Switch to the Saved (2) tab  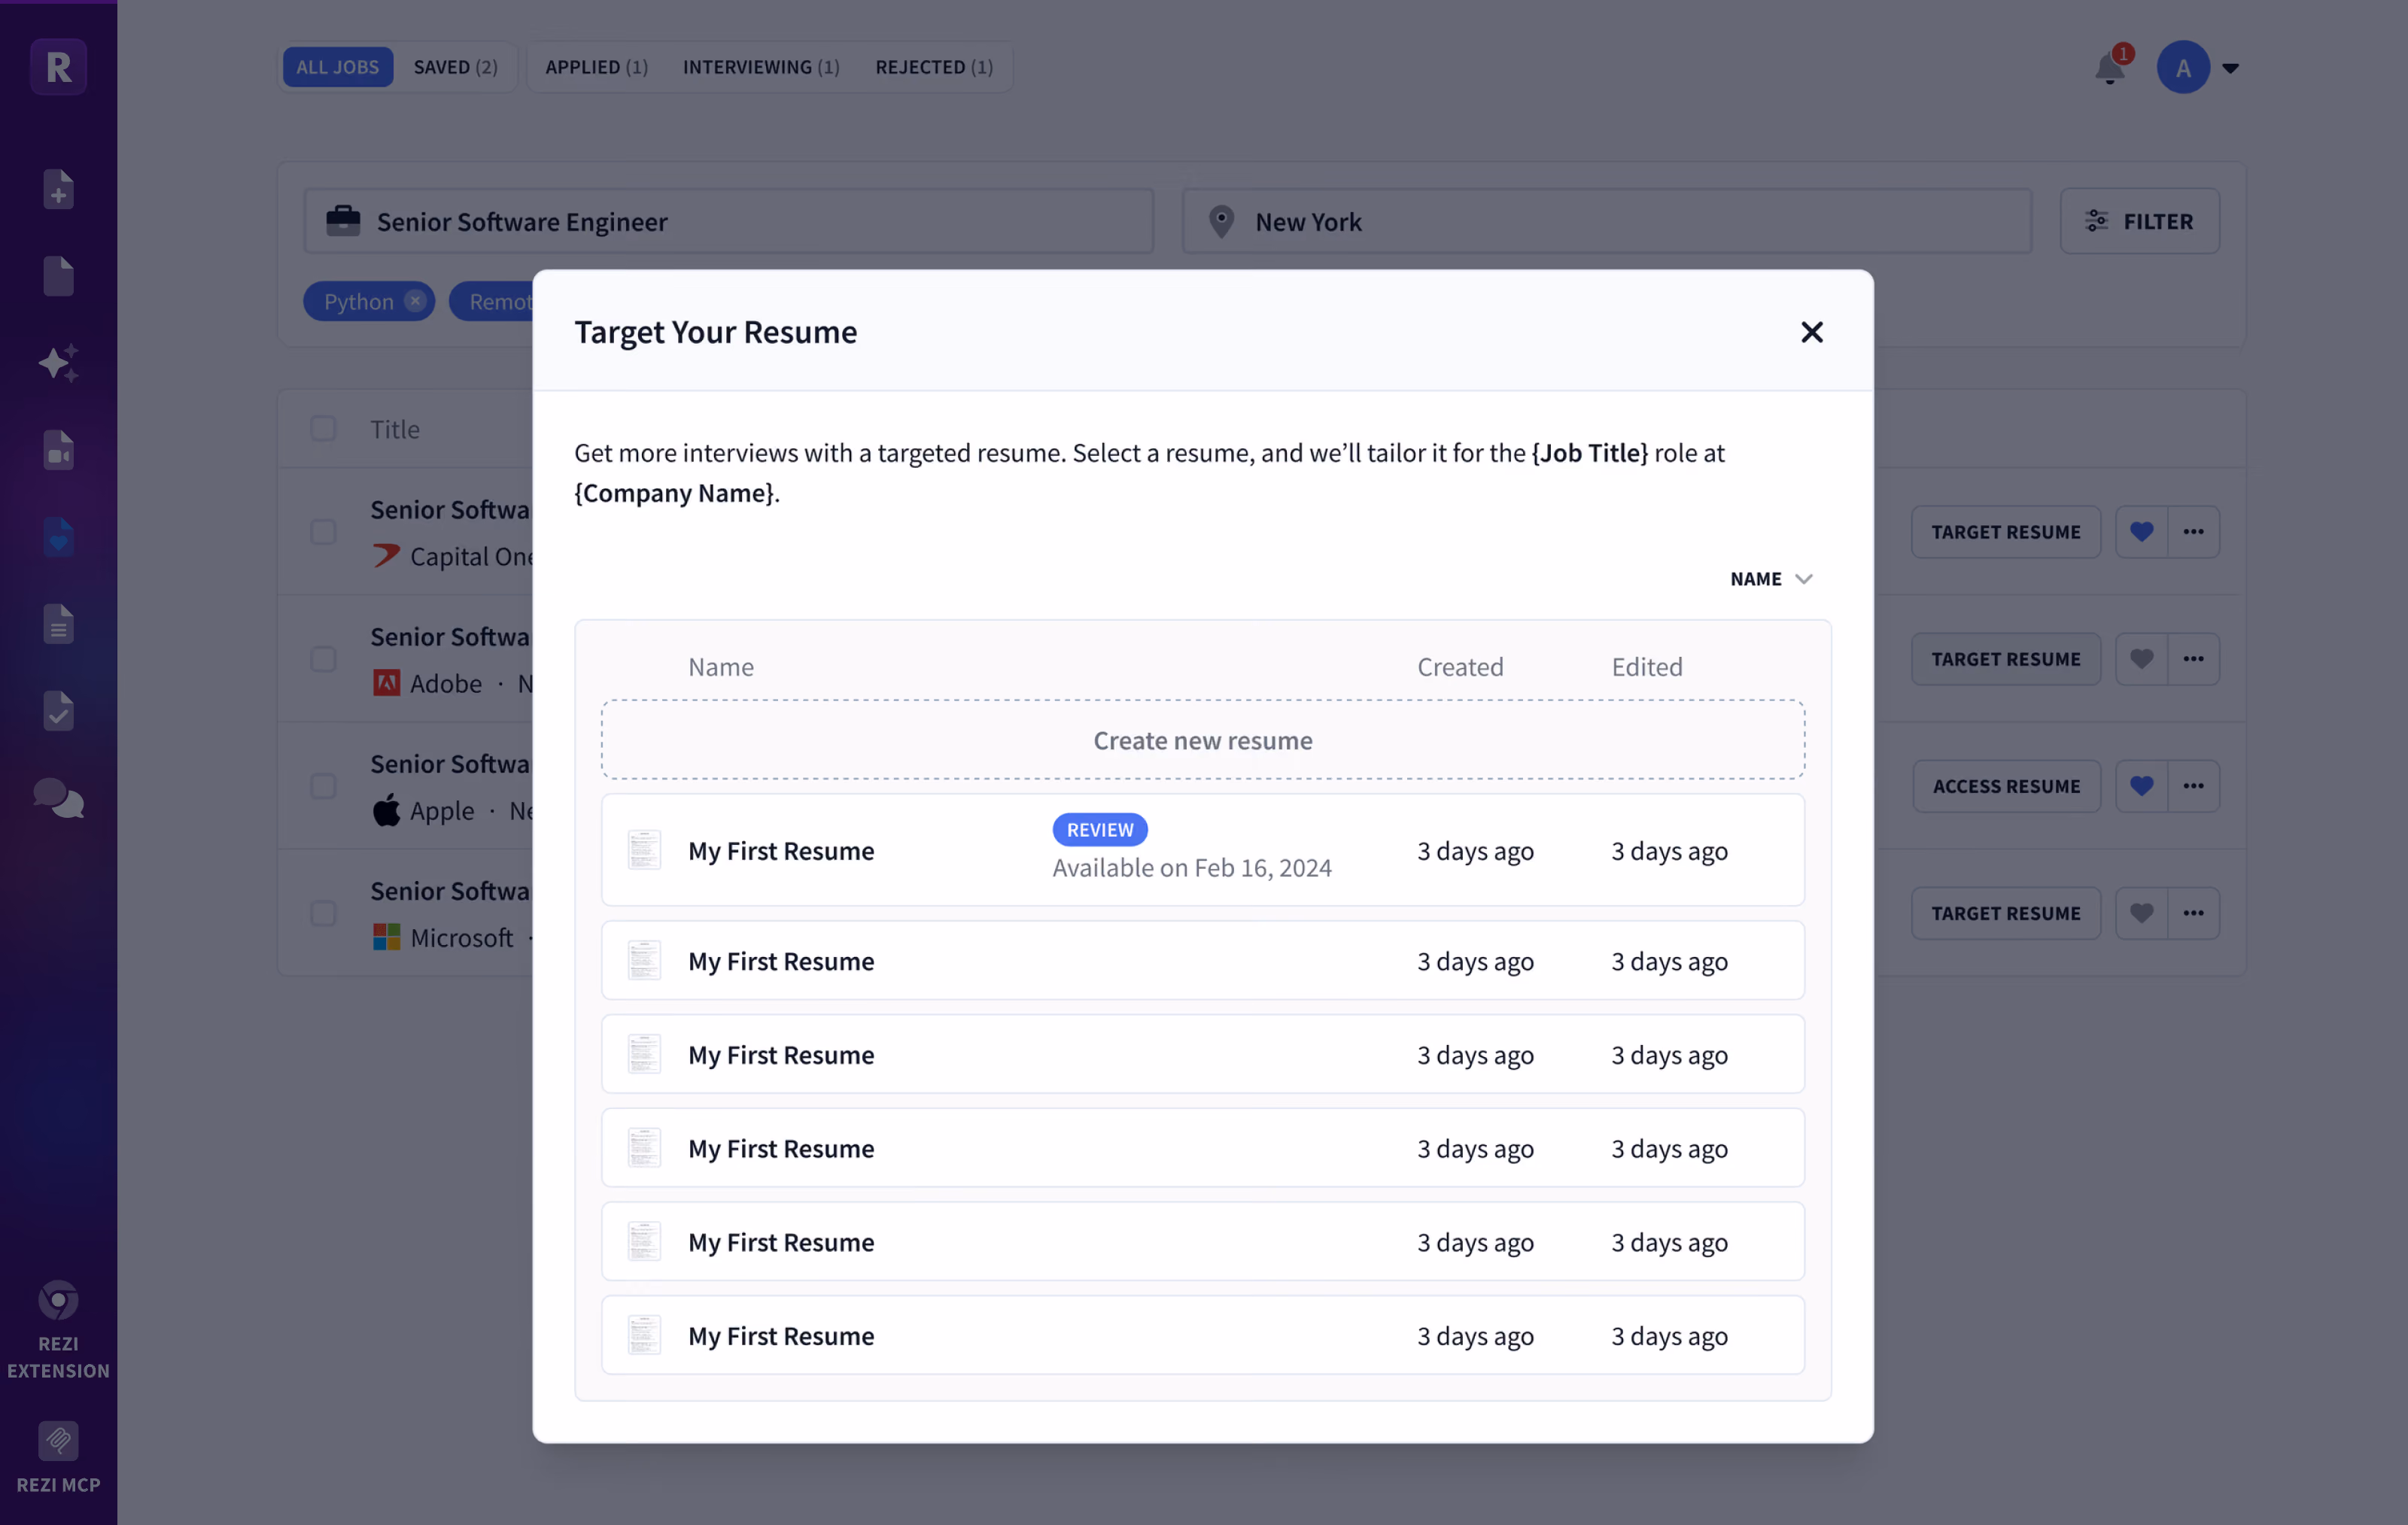click(456, 67)
